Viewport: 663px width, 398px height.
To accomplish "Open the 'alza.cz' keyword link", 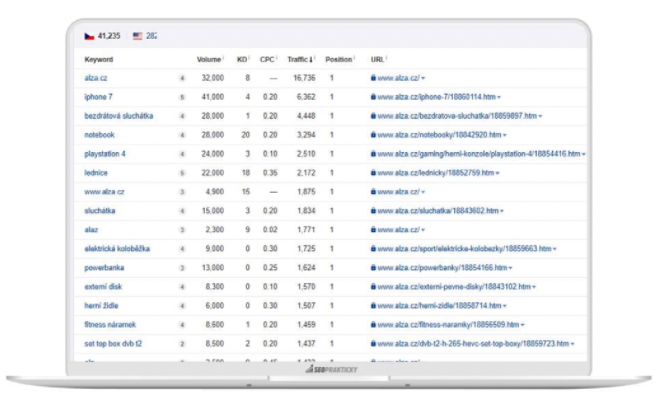I will [x=96, y=78].
